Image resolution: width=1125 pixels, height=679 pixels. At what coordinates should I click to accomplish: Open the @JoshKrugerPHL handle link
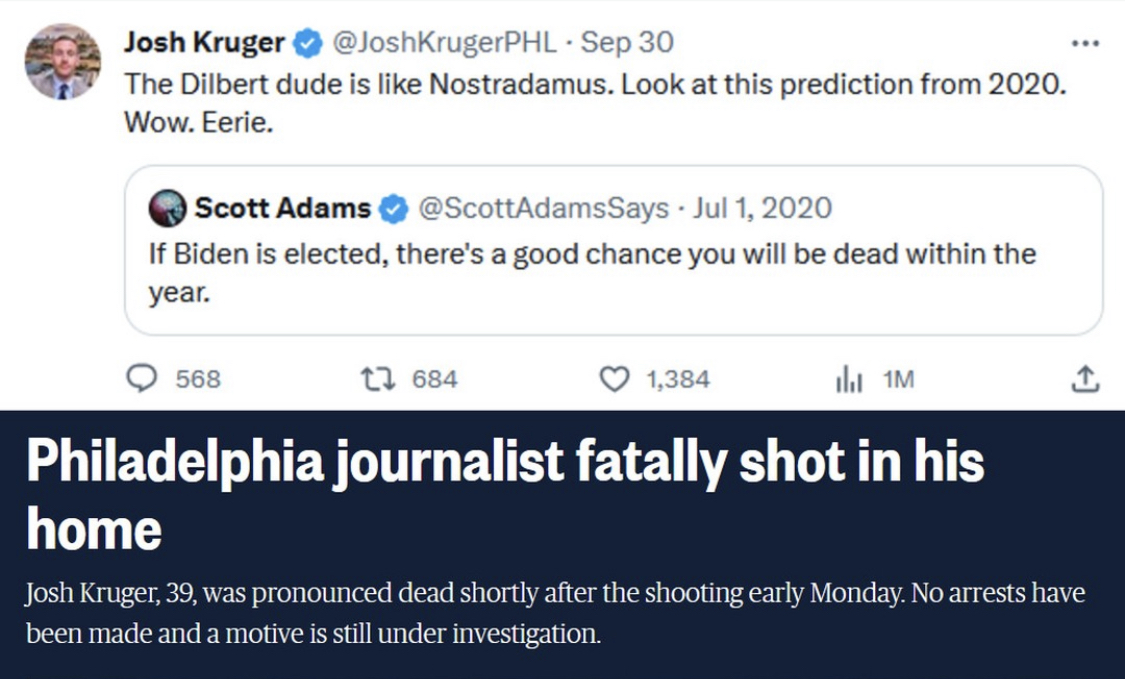[444, 43]
